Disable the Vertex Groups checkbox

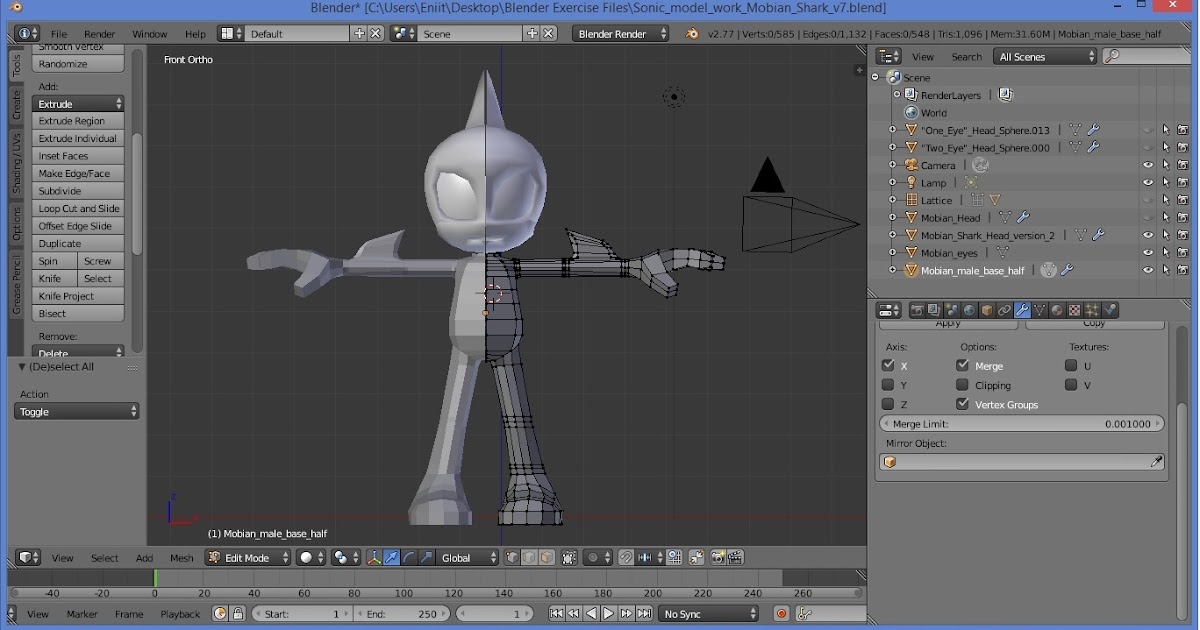[x=962, y=404]
